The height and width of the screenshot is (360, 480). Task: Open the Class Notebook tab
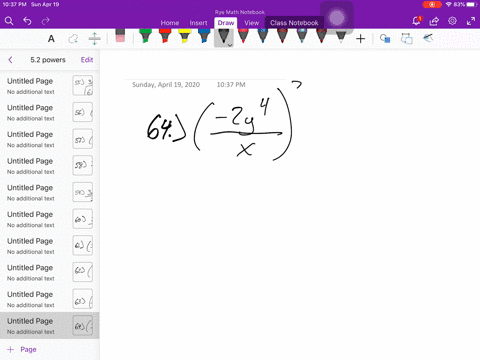294,23
